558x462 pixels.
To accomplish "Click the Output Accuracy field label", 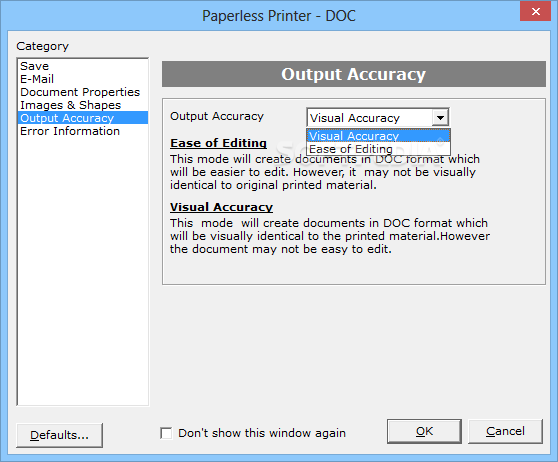I will pyautogui.click(x=217, y=116).
